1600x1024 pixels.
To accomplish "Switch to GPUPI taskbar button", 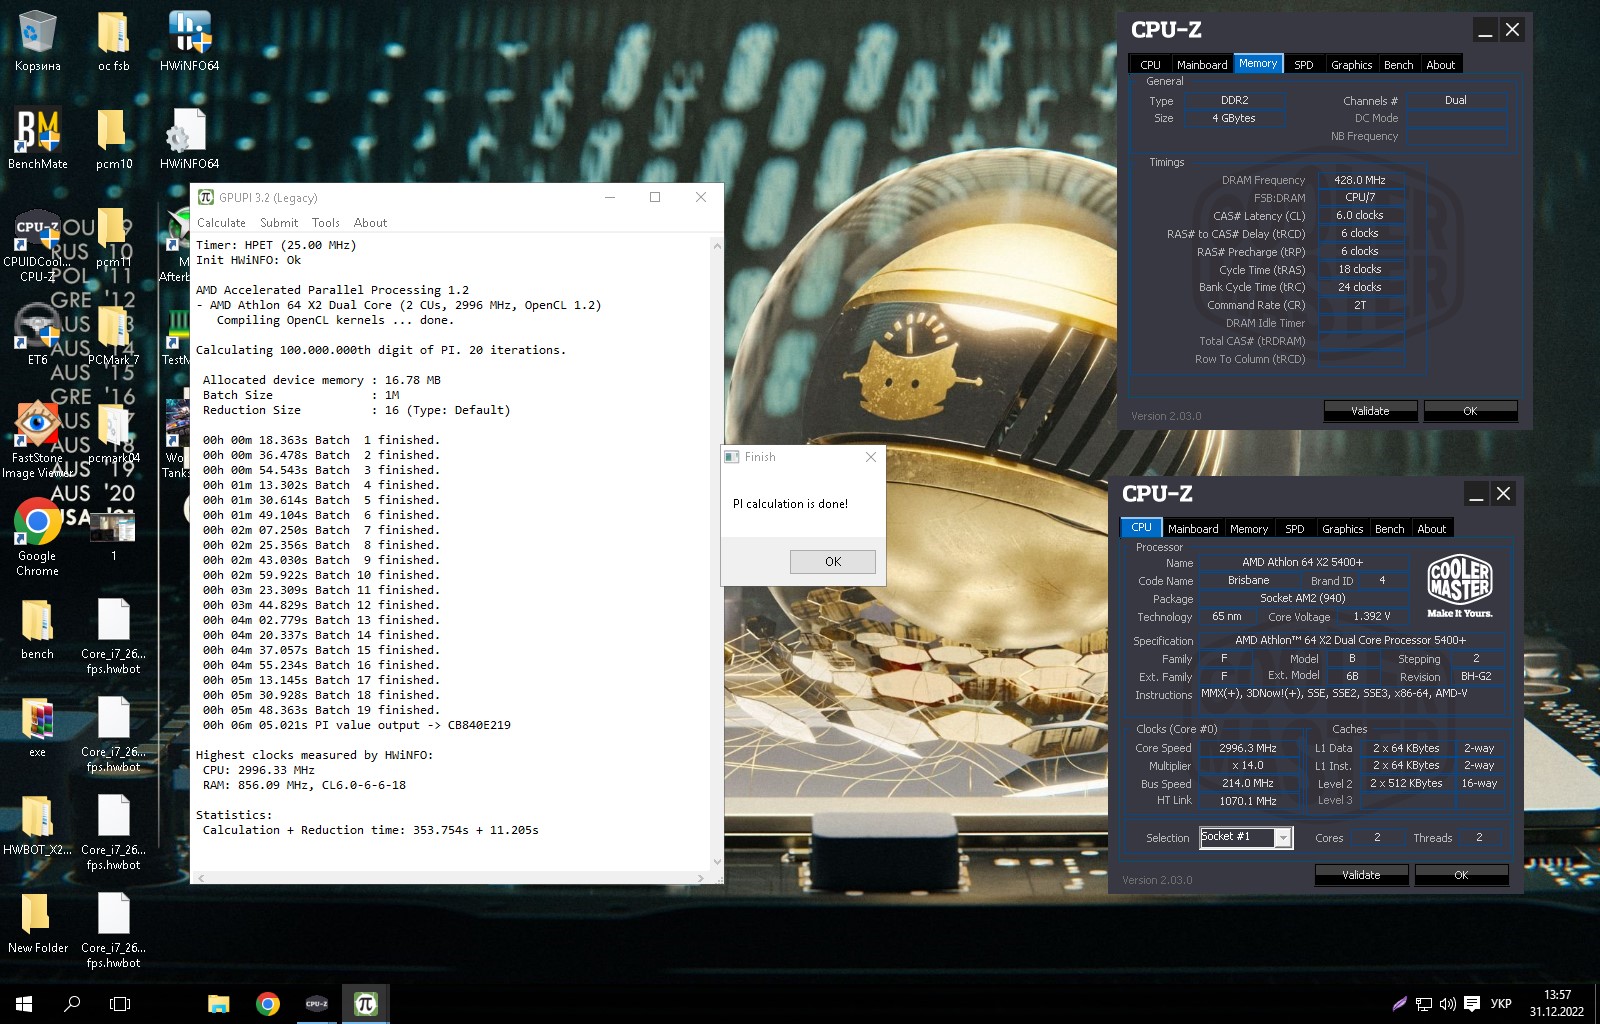I will pos(365,1004).
